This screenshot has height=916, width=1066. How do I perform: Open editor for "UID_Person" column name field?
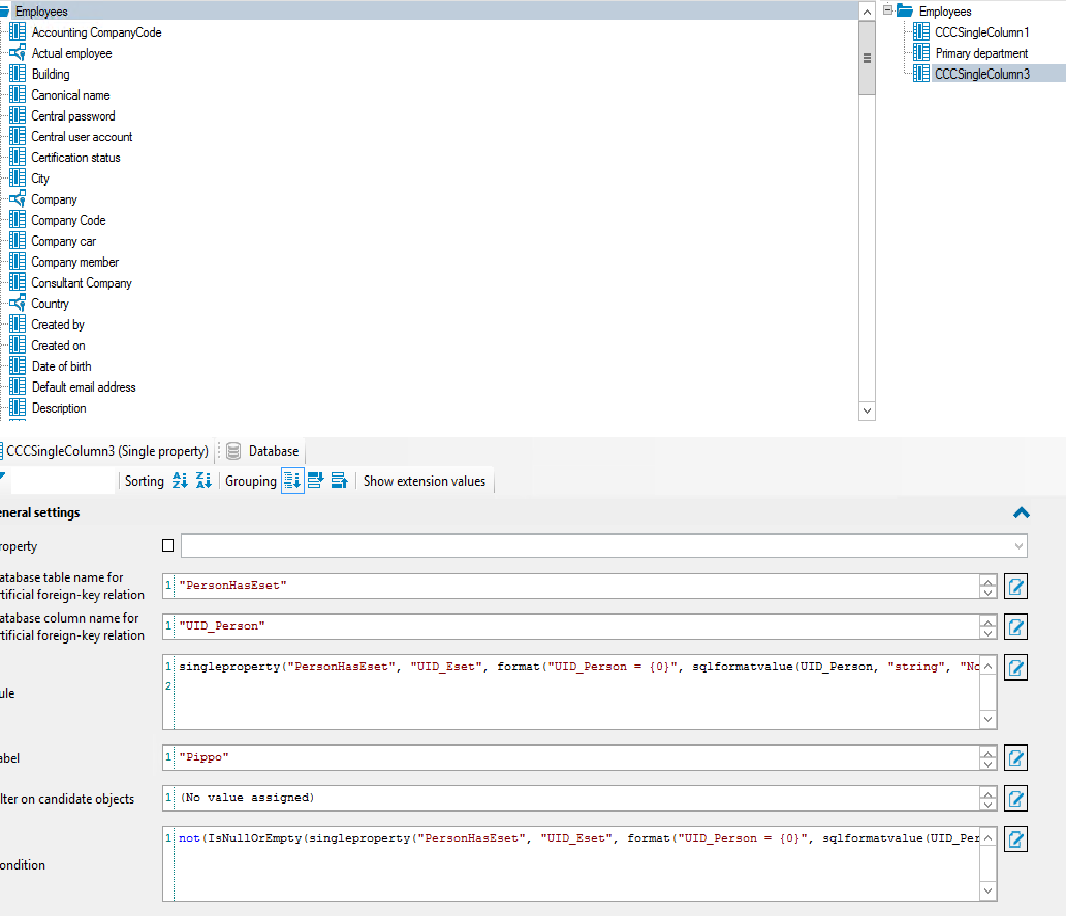1016,627
